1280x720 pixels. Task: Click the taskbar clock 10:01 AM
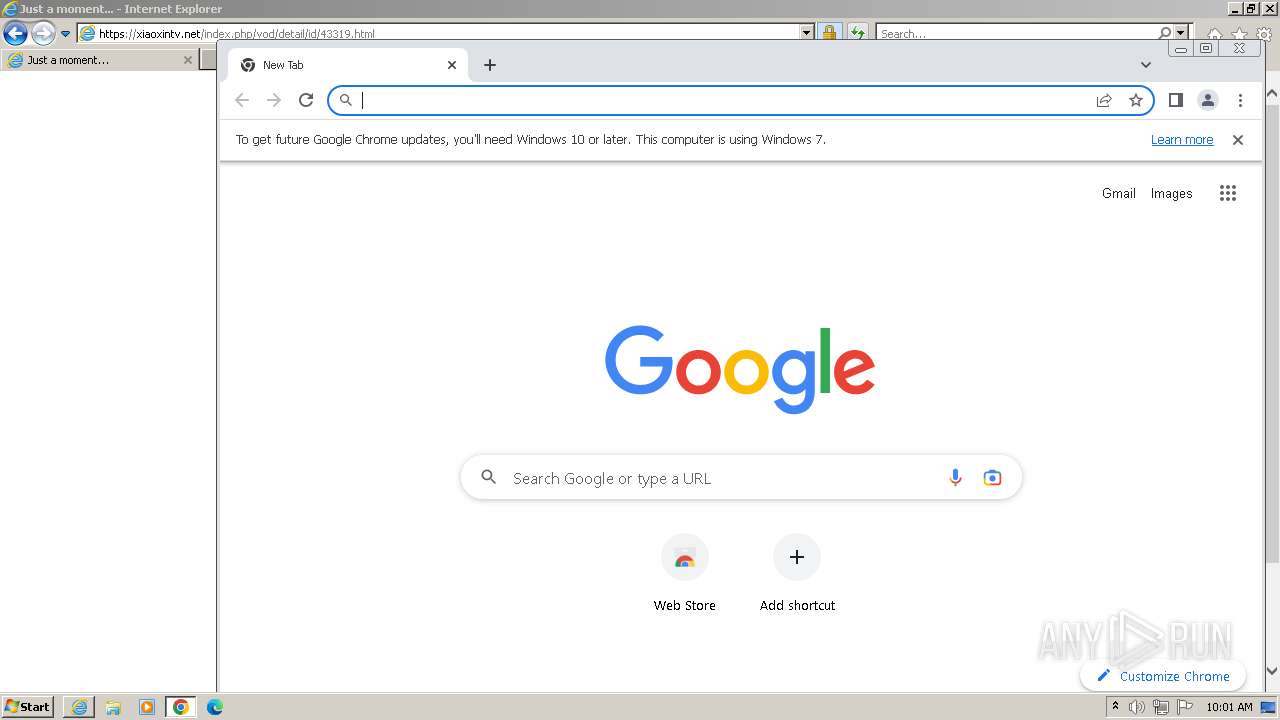pyautogui.click(x=1229, y=707)
